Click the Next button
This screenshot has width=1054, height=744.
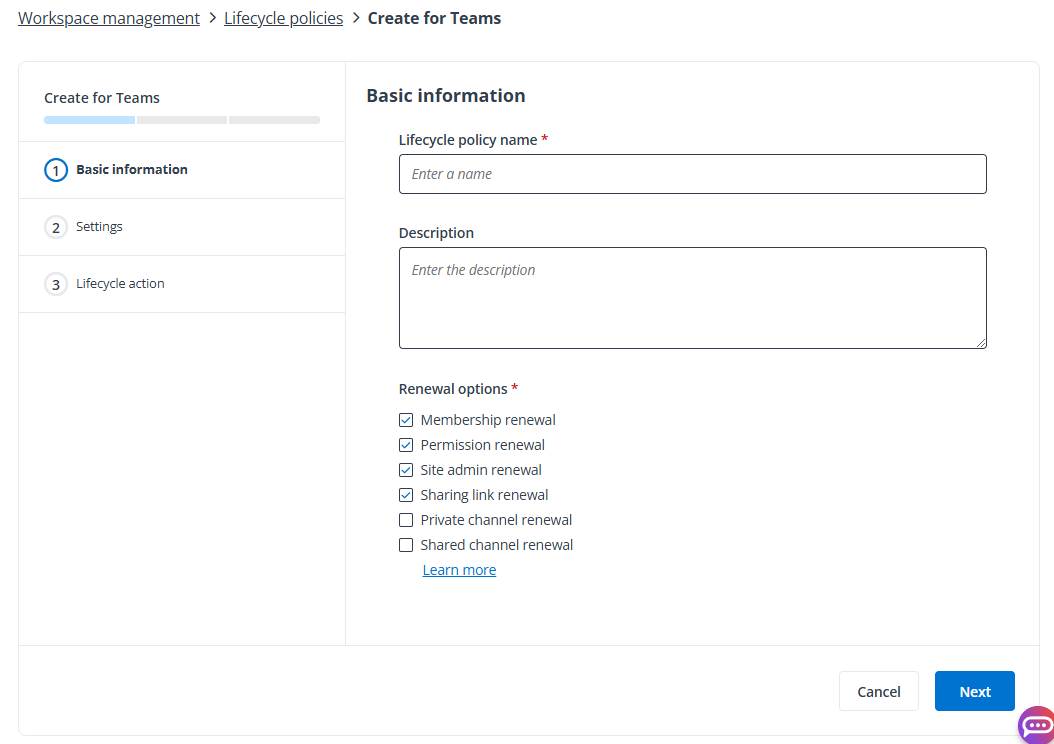coord(974,691)
